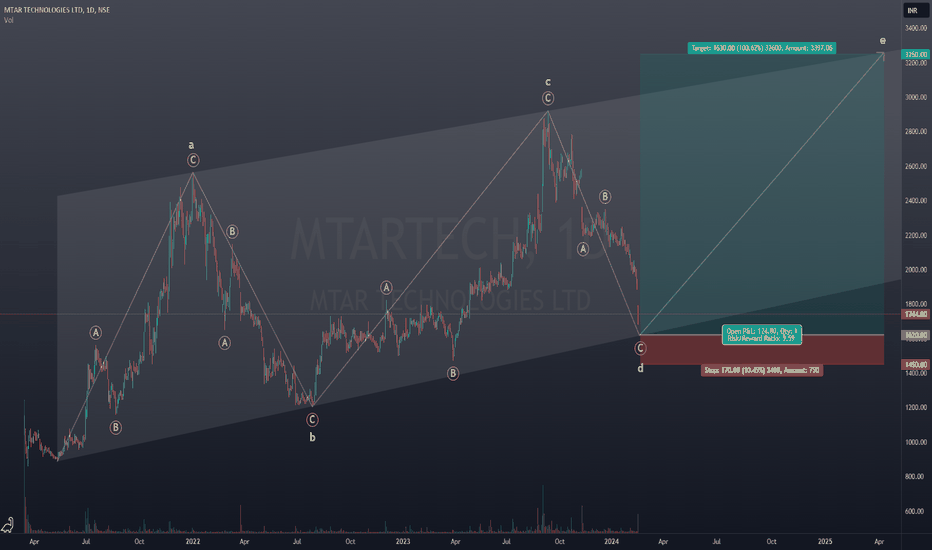Screen dimensions: 932x550
Task: Click circled C label beneath wave c
Action: [548, 98]
